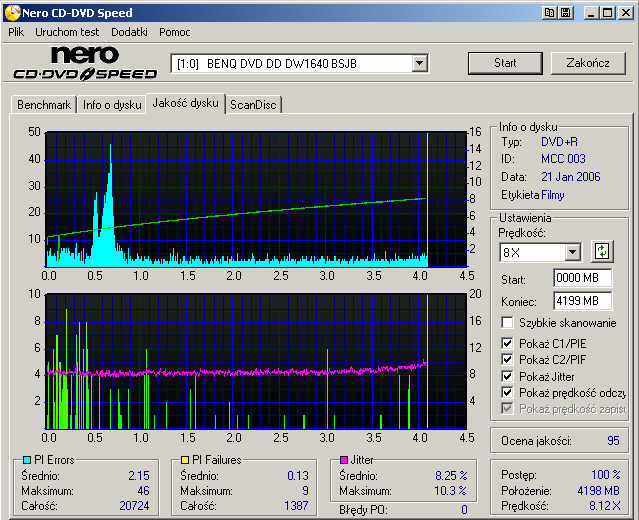The width and height of the screenshot is (639, 520).
Task: Open the 8X speed dropdown
Action: pos(572,252)
